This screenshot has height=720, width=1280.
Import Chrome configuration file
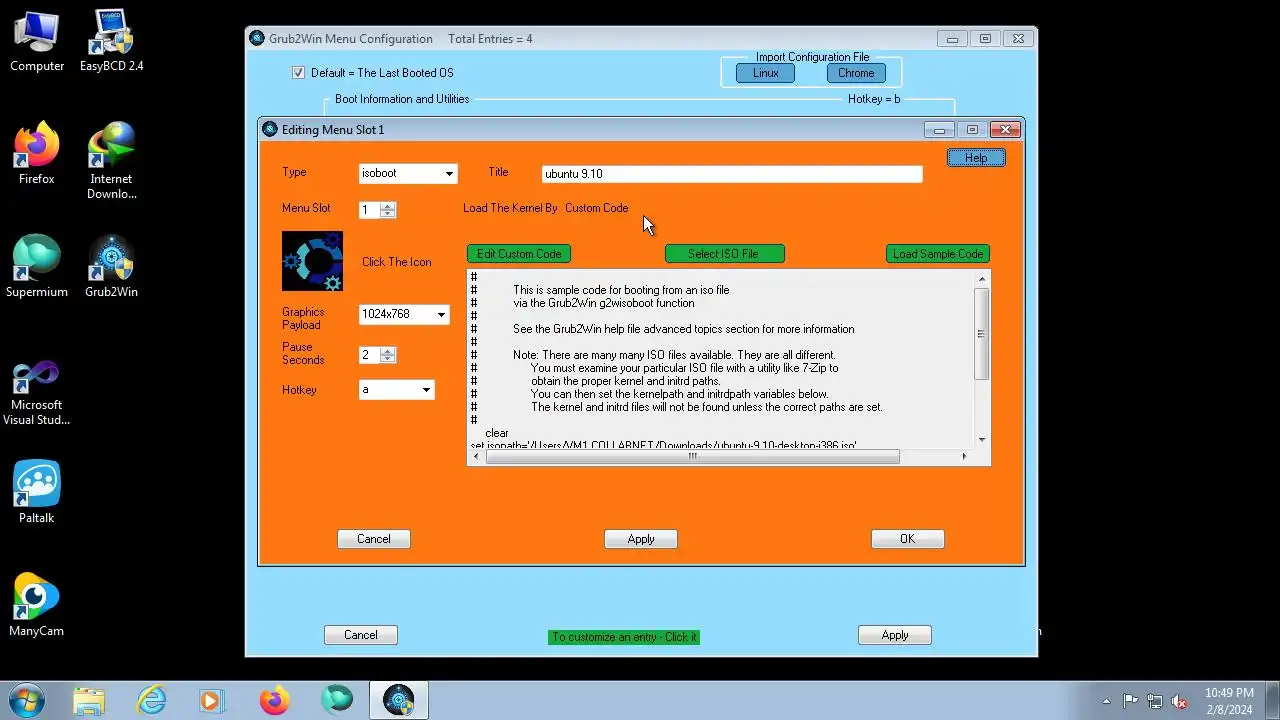[x=856, y=73]
